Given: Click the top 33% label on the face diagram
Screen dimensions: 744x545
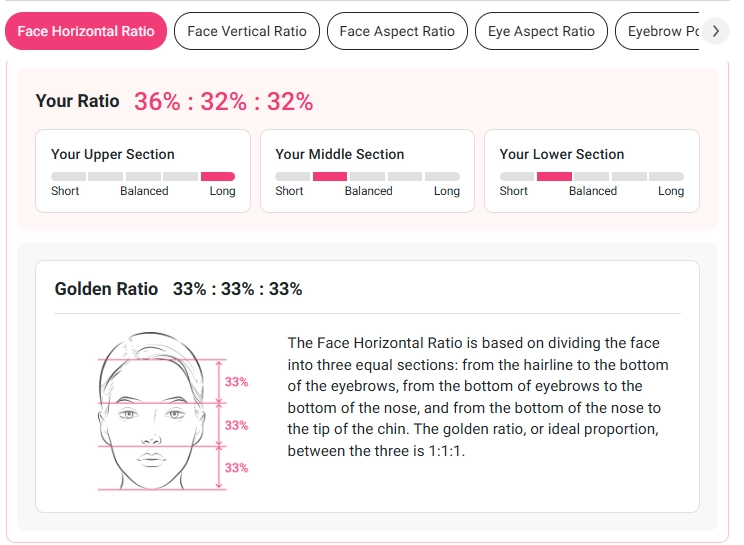Looking at the screenshot, I should pos(237,382).
